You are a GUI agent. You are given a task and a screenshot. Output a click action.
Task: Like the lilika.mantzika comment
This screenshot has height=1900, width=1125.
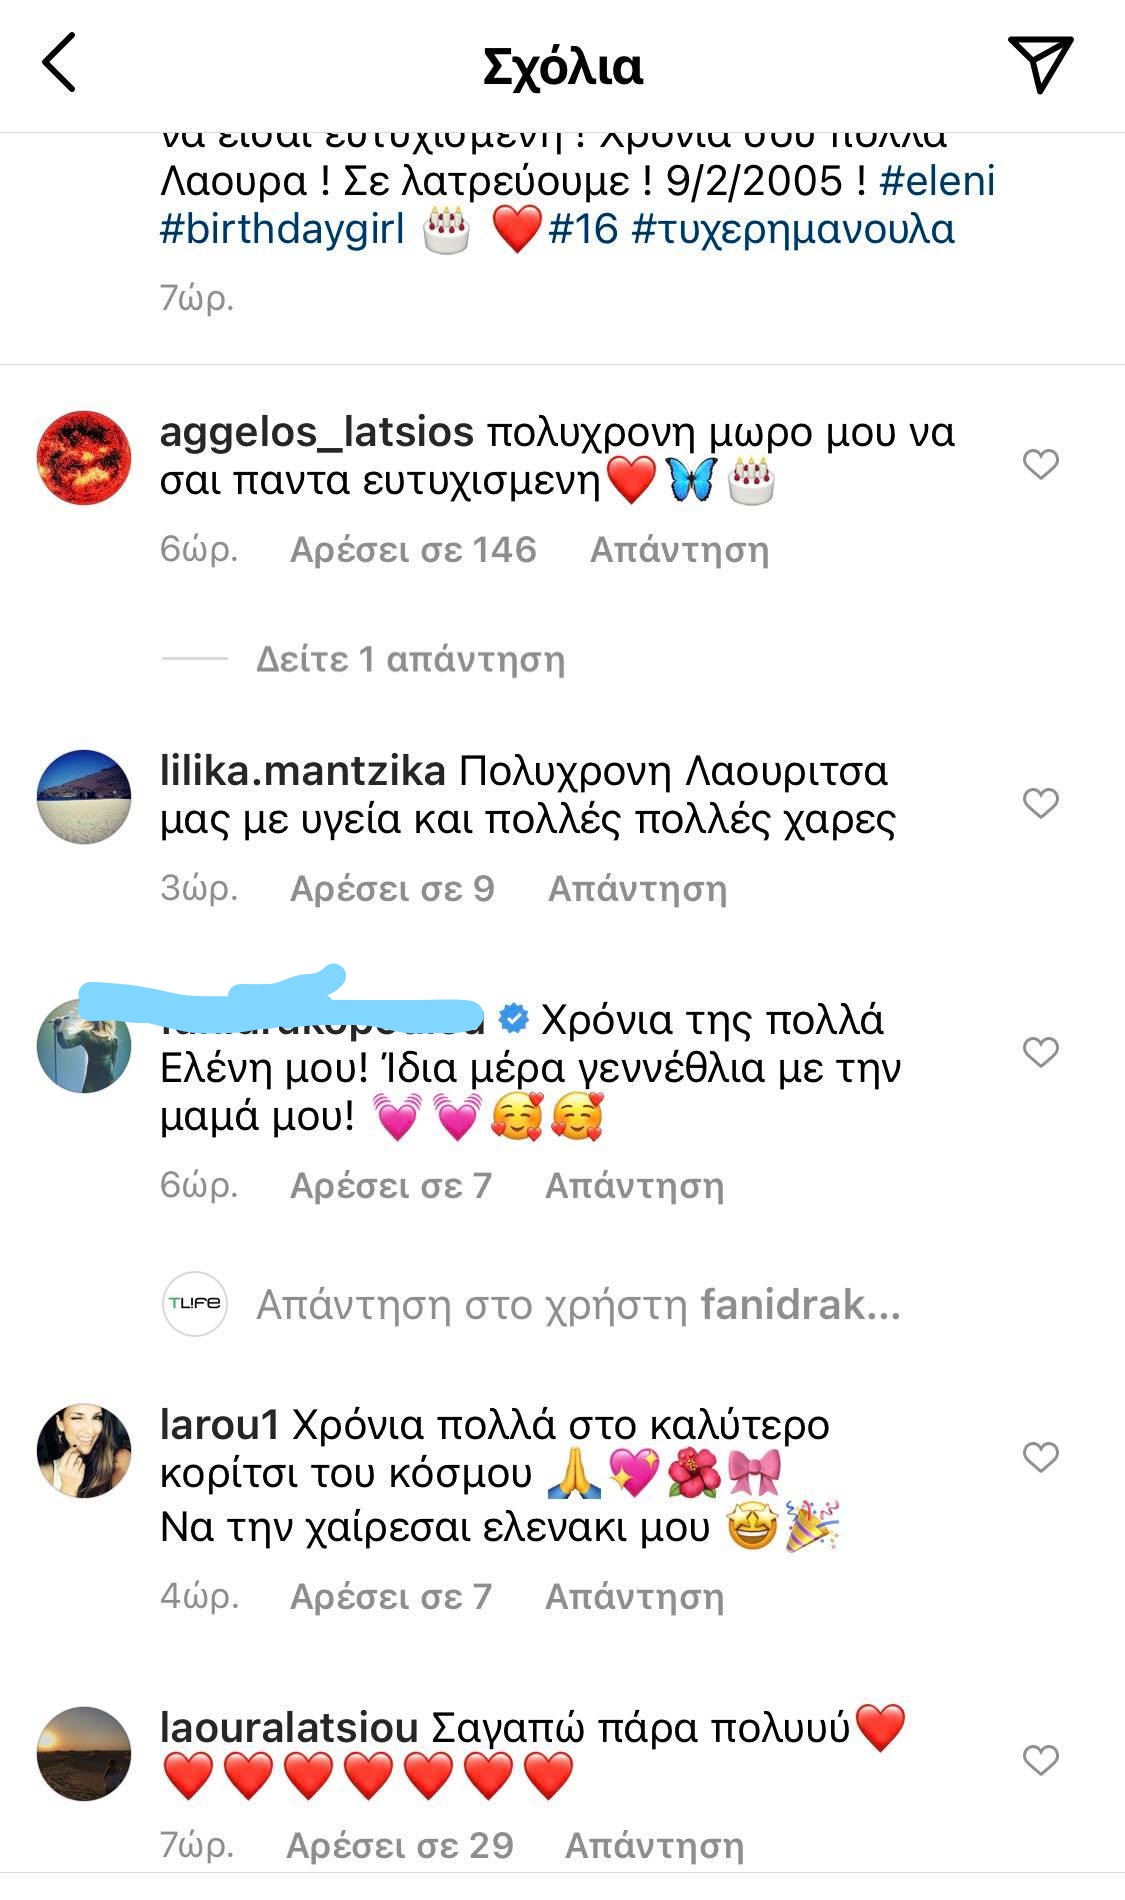1040,803
